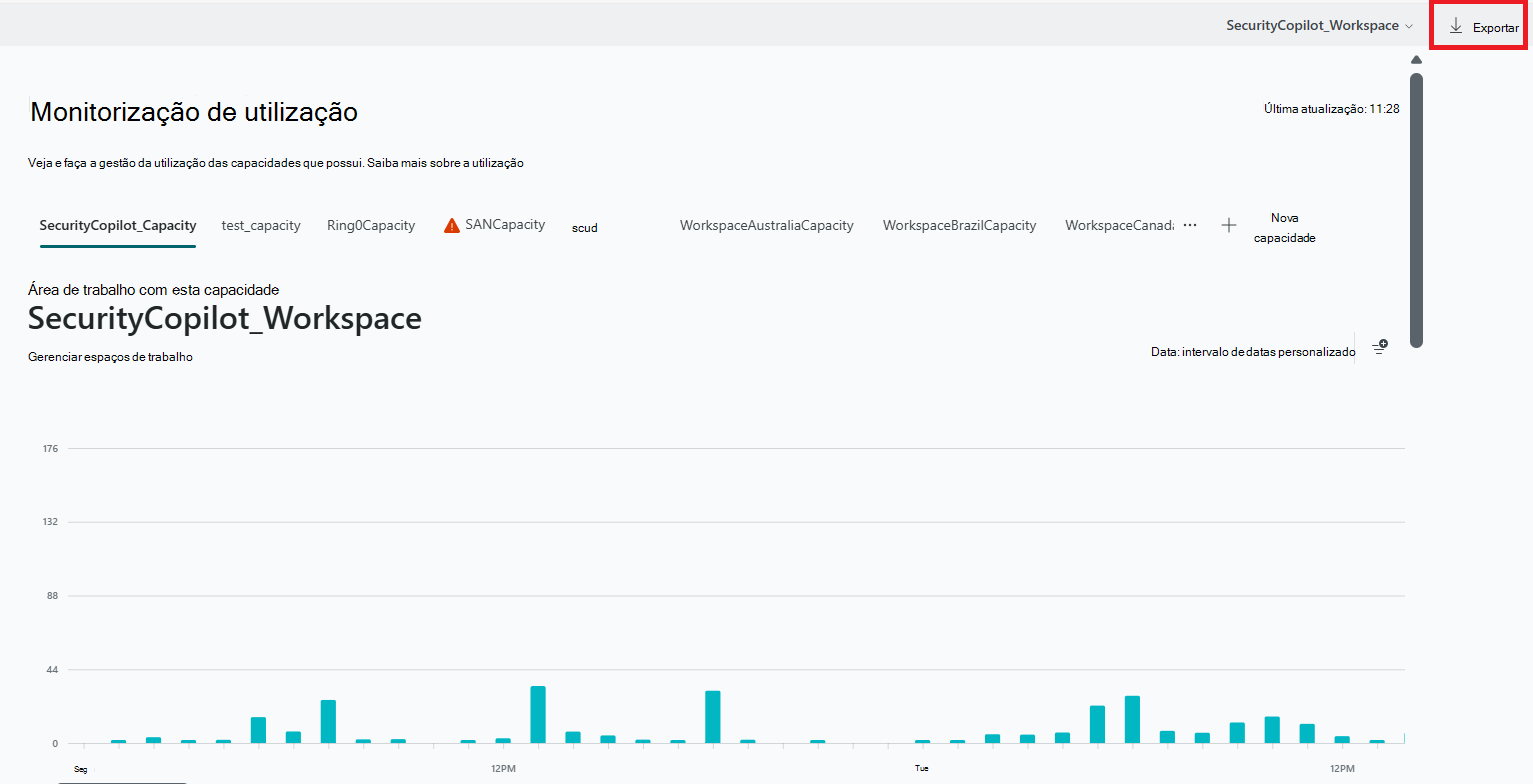Select the WorkspaceAustraliaCapacity tab
This screenshot has width=1533, height=784.
coord(766,225)
